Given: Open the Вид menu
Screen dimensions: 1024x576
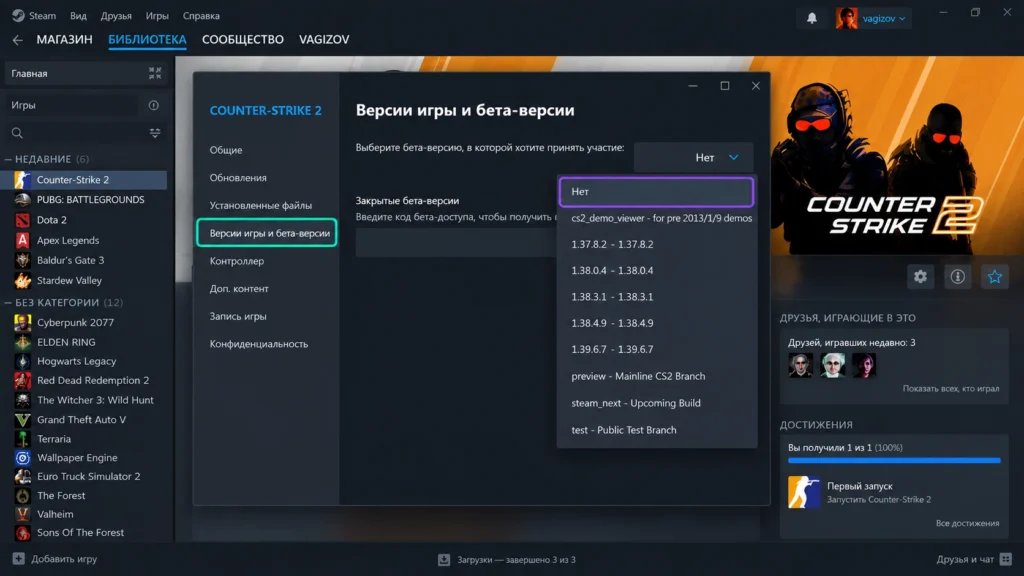Looking at the screenshot, I should click(x=78, y=16).
